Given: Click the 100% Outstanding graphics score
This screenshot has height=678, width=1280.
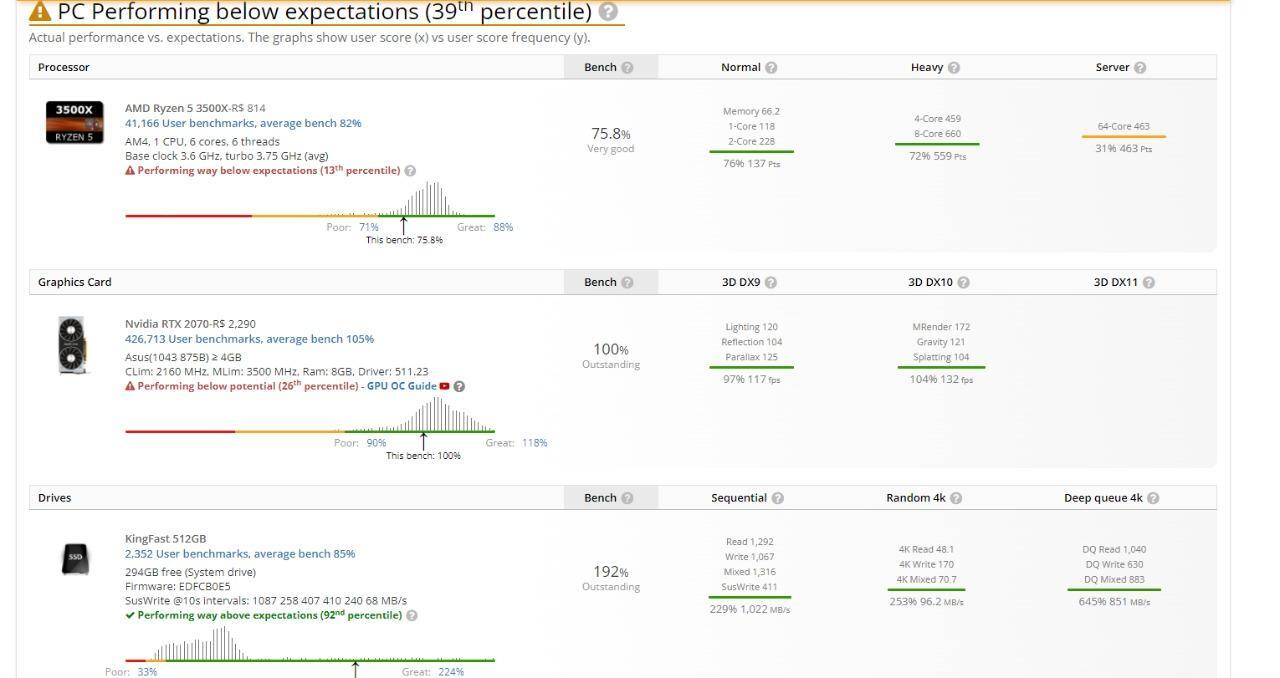Looking at the screenshot, I should tap(611, 356).
